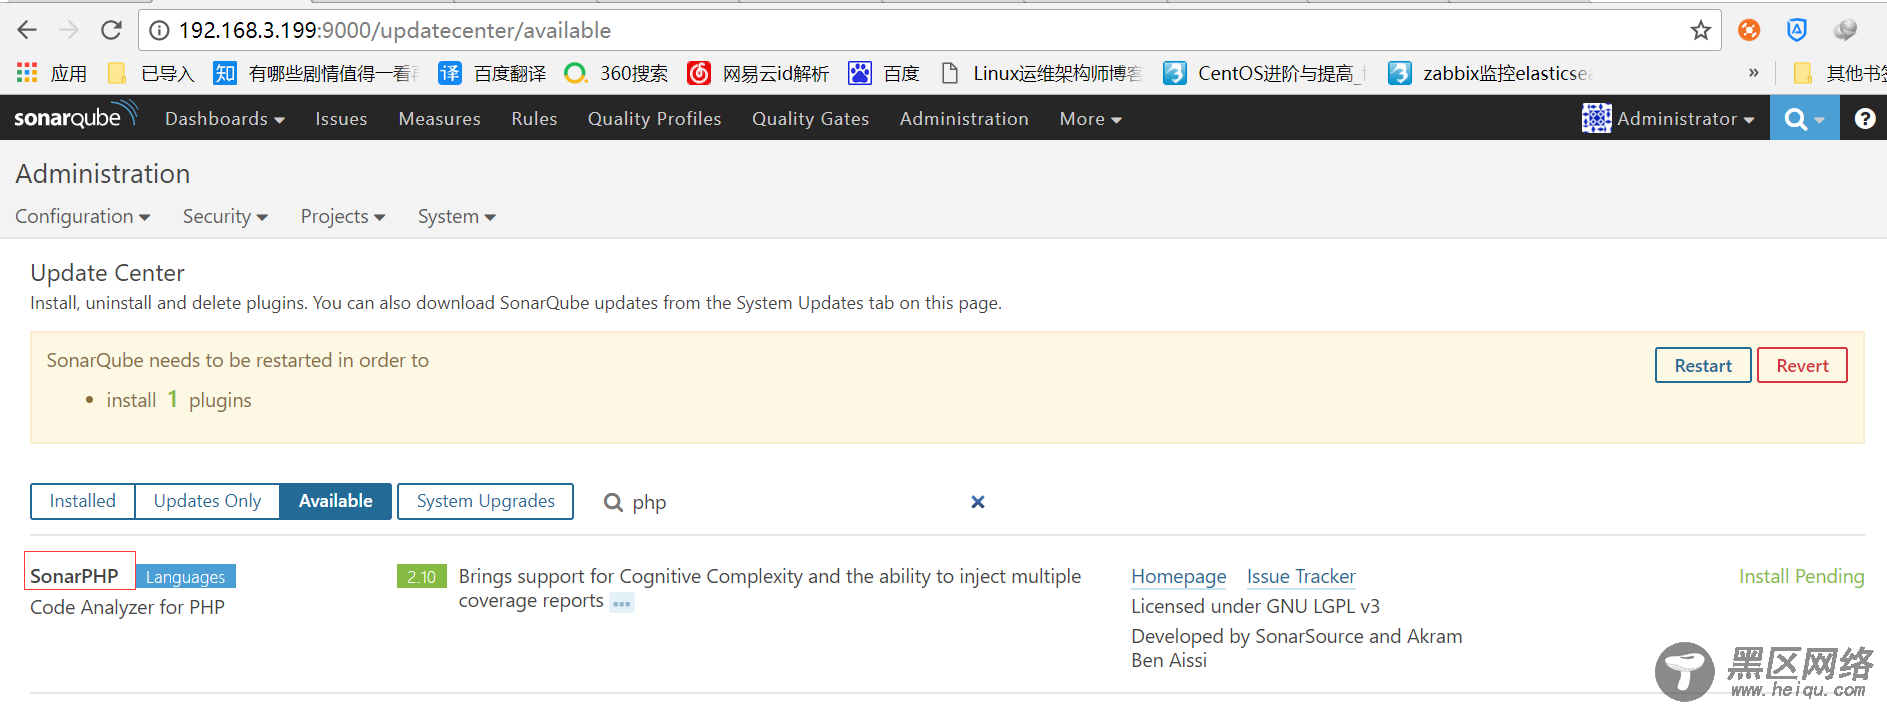This screenshot has width=1887, height=707.
Task: Open the 网易云id解析 bookmark
Action: pyautogui.click(x=759, y=73)
